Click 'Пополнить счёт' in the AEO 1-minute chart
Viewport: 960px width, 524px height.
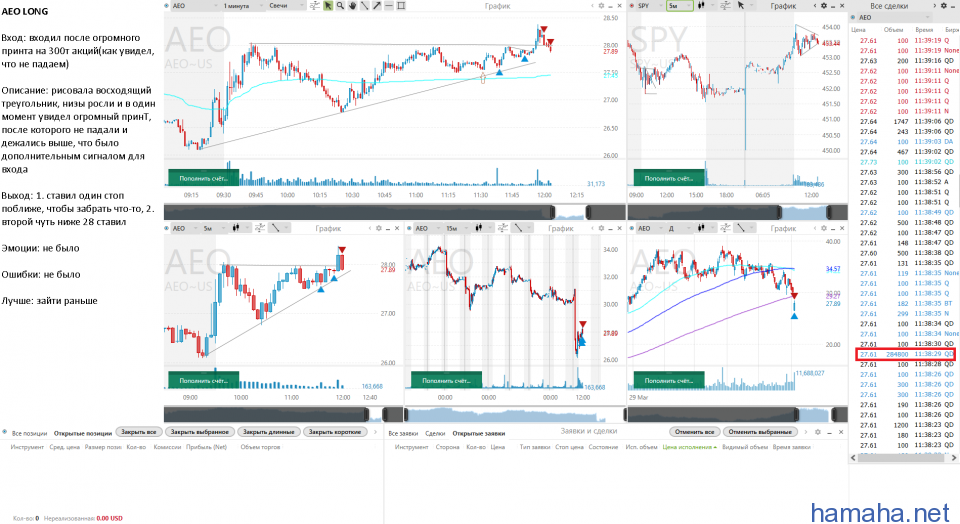tap(203, 178)
